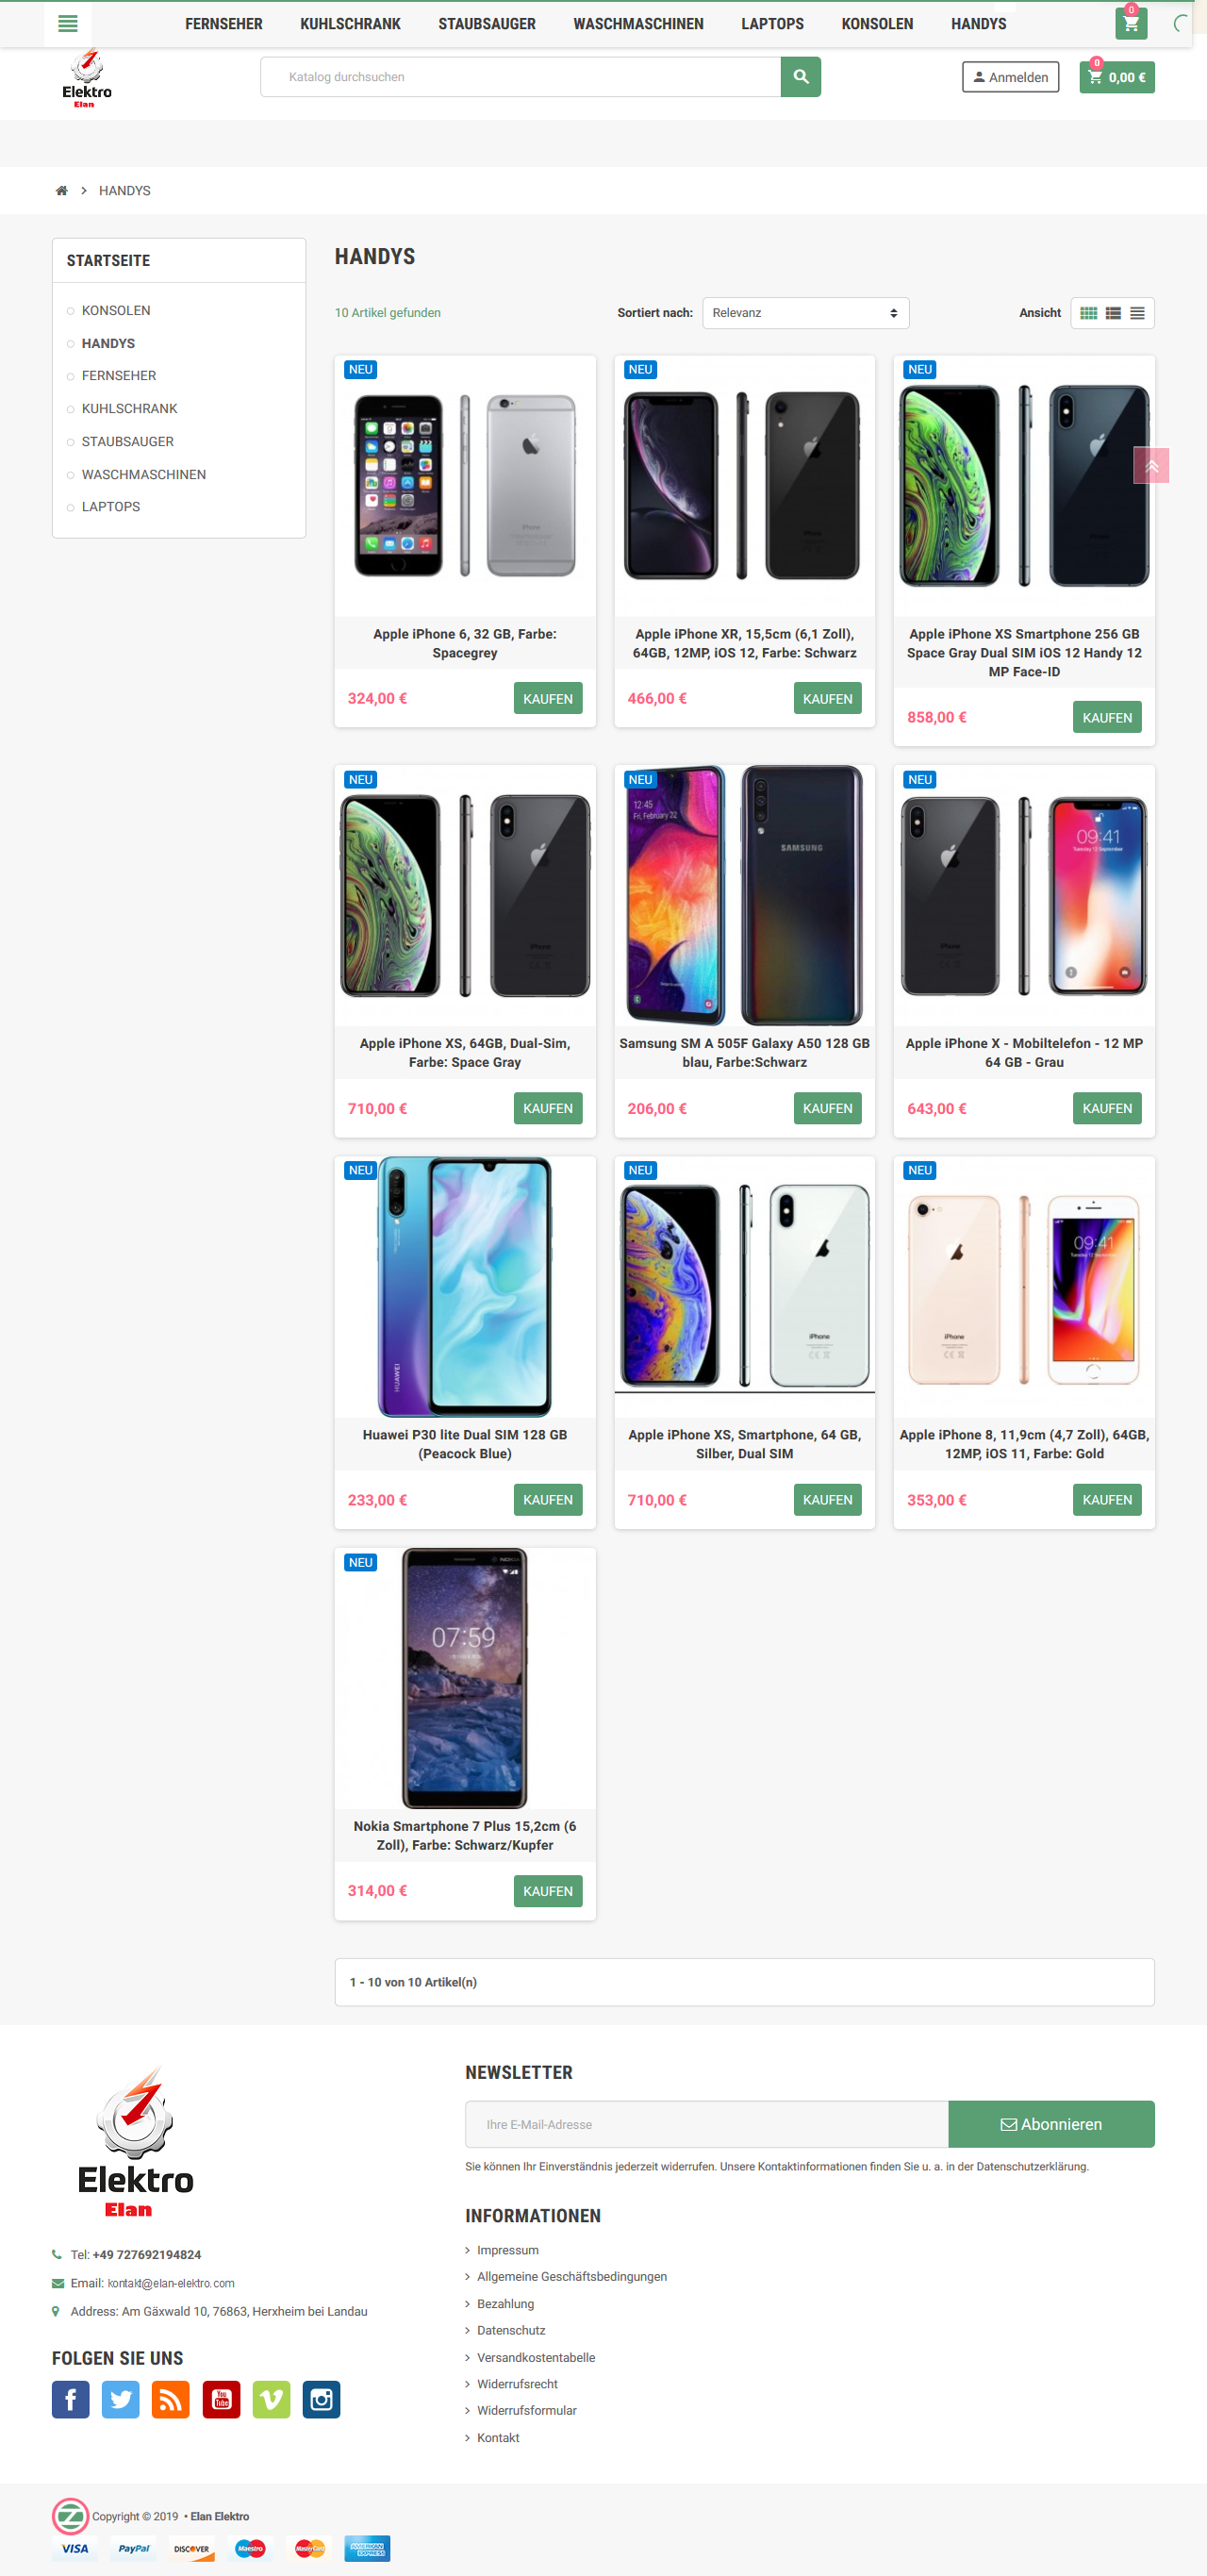This screenshot has width=1207, height=2576.
Task: Select KONSOLEN in the sidebar
Action: click(x=116, y=311)
